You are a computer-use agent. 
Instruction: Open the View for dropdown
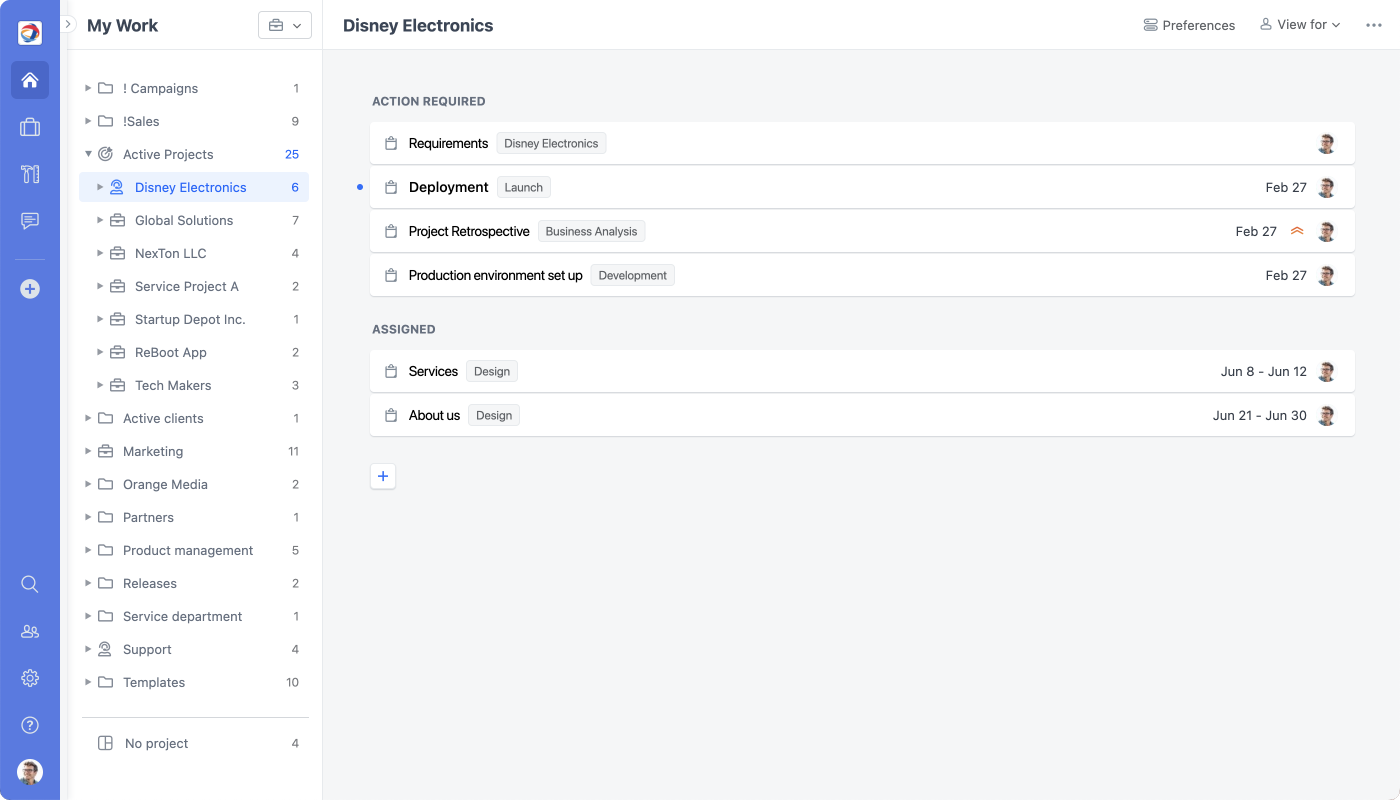(1300, 25)
